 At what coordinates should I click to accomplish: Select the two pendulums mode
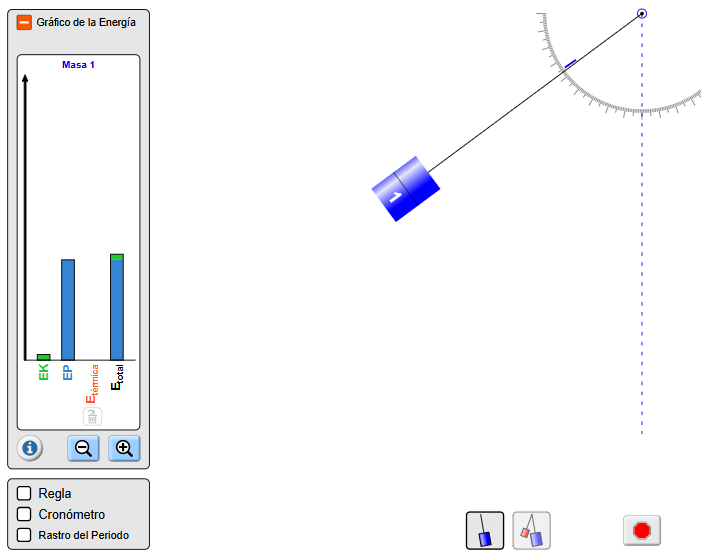[x=531, y=530]
